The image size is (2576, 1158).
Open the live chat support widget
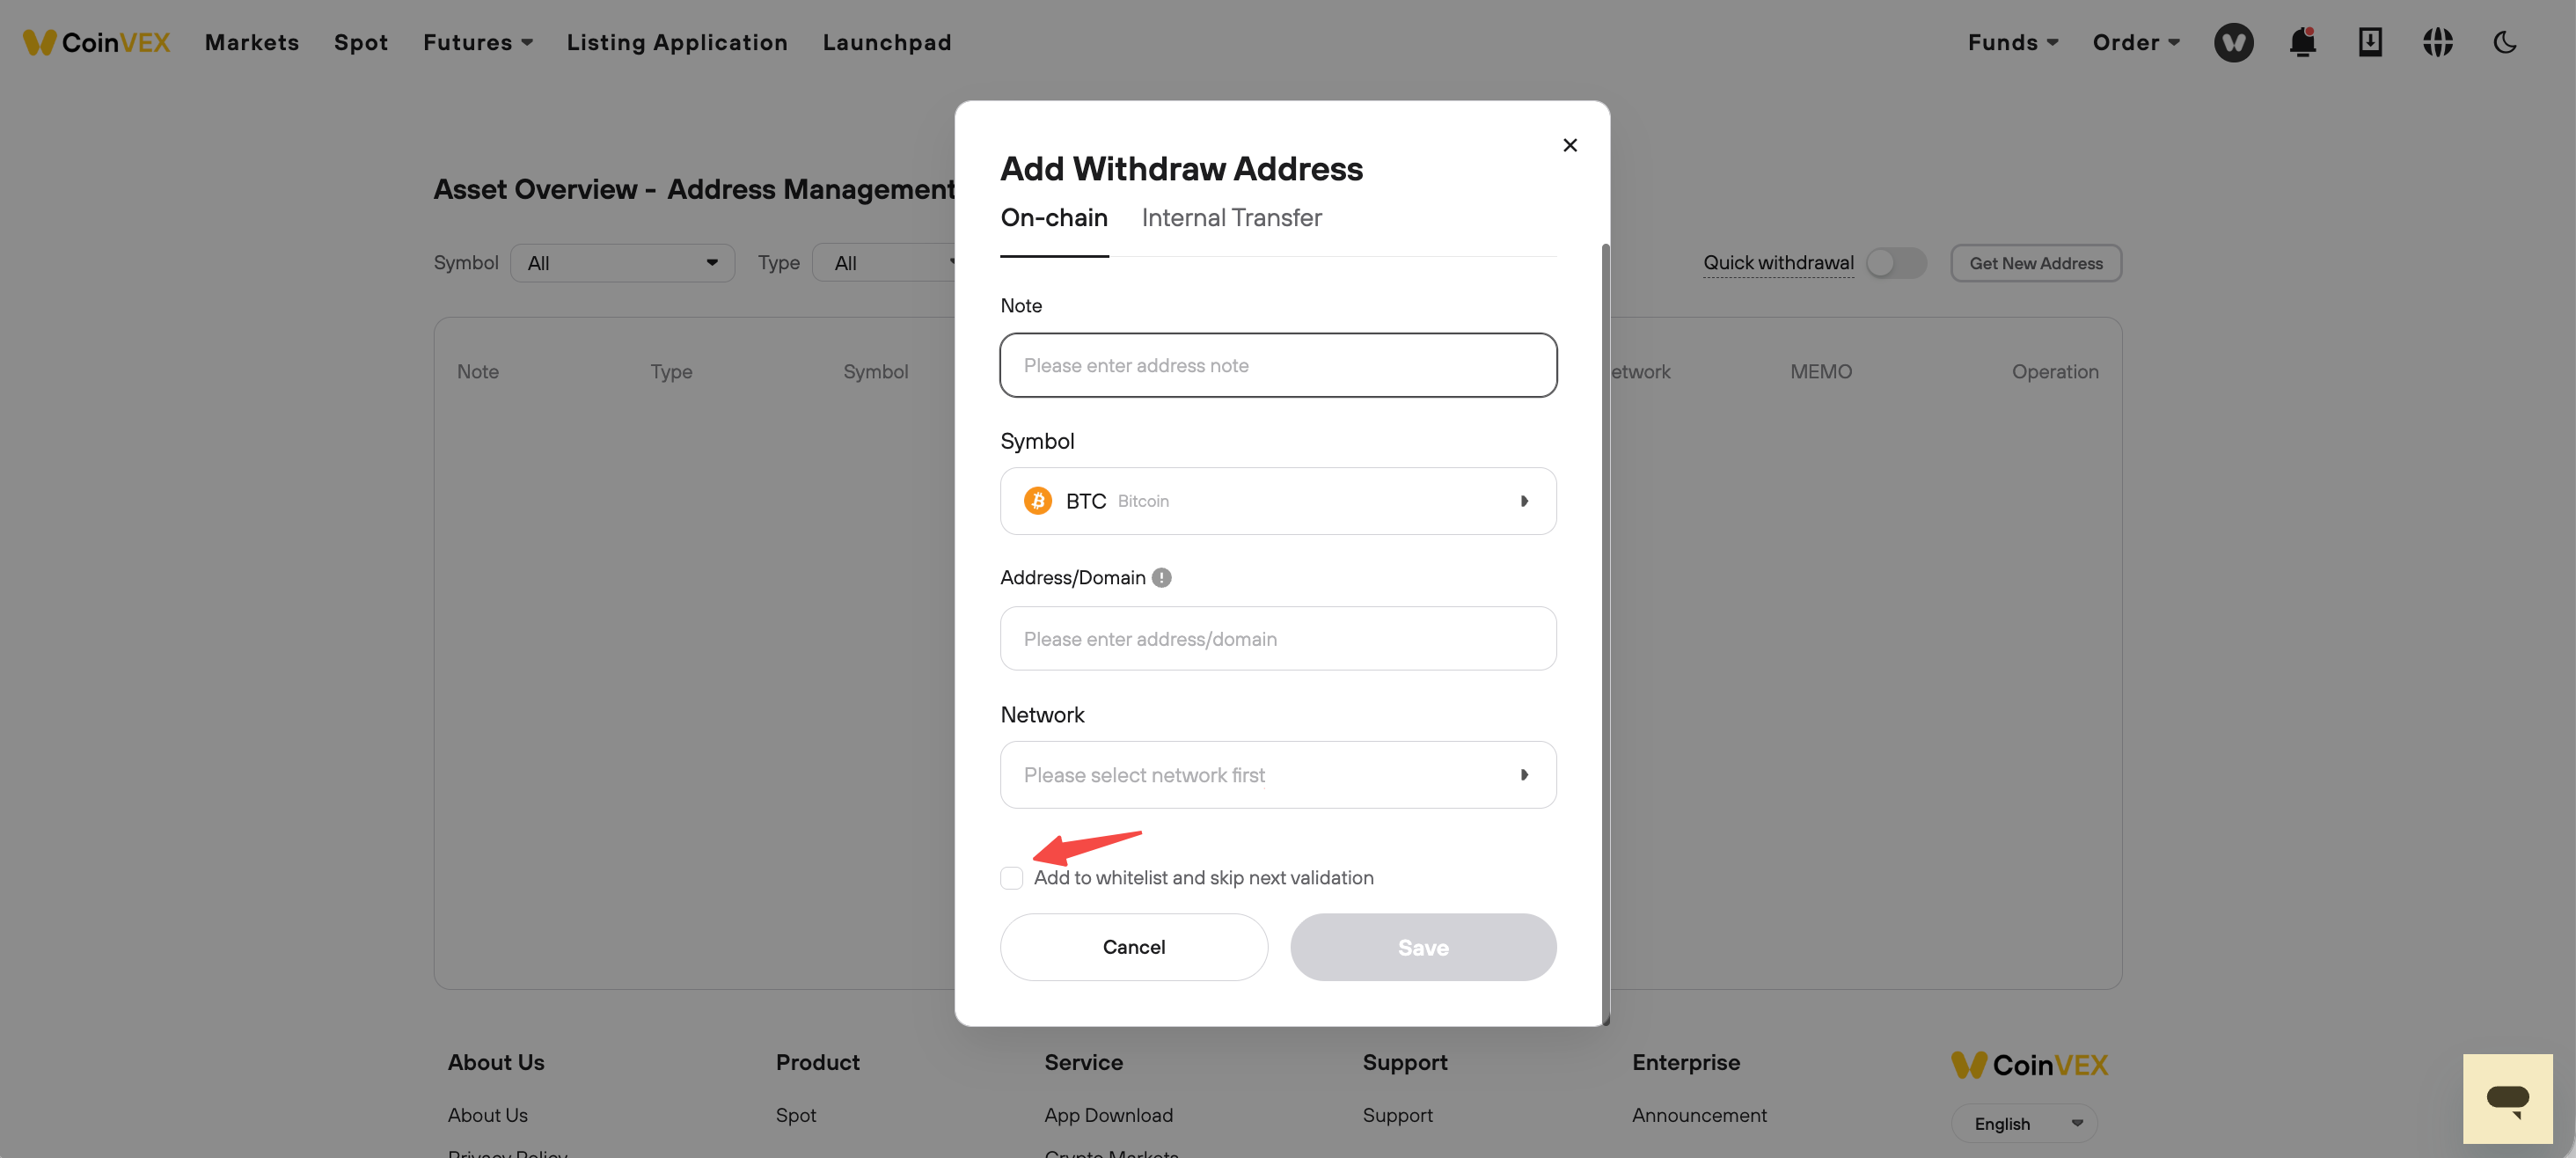click(x=2507, y=1098)
